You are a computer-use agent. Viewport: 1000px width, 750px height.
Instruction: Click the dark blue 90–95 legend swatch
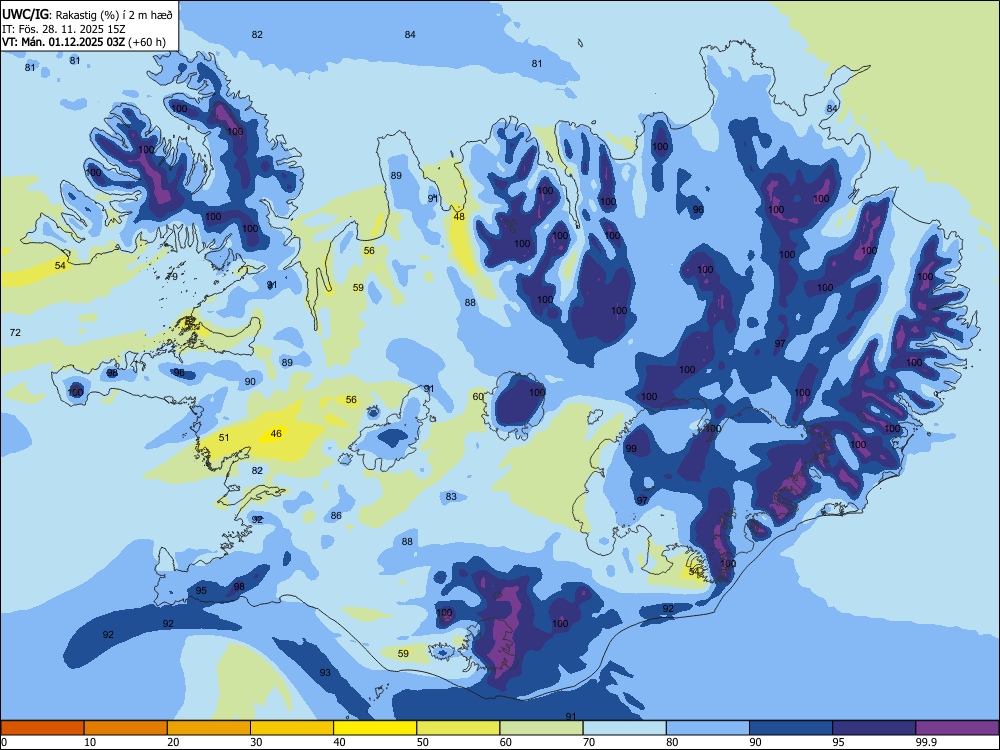pyautogui.click(x=791, y=728)
